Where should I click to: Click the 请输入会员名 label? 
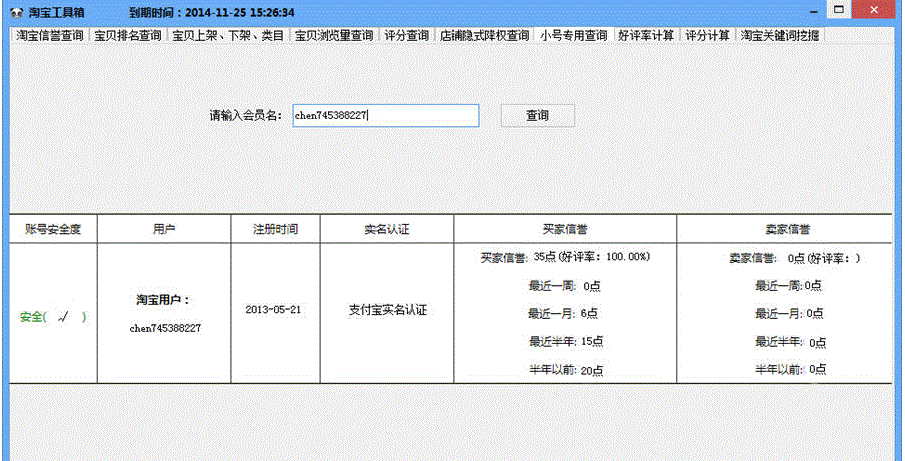point(245,115)
